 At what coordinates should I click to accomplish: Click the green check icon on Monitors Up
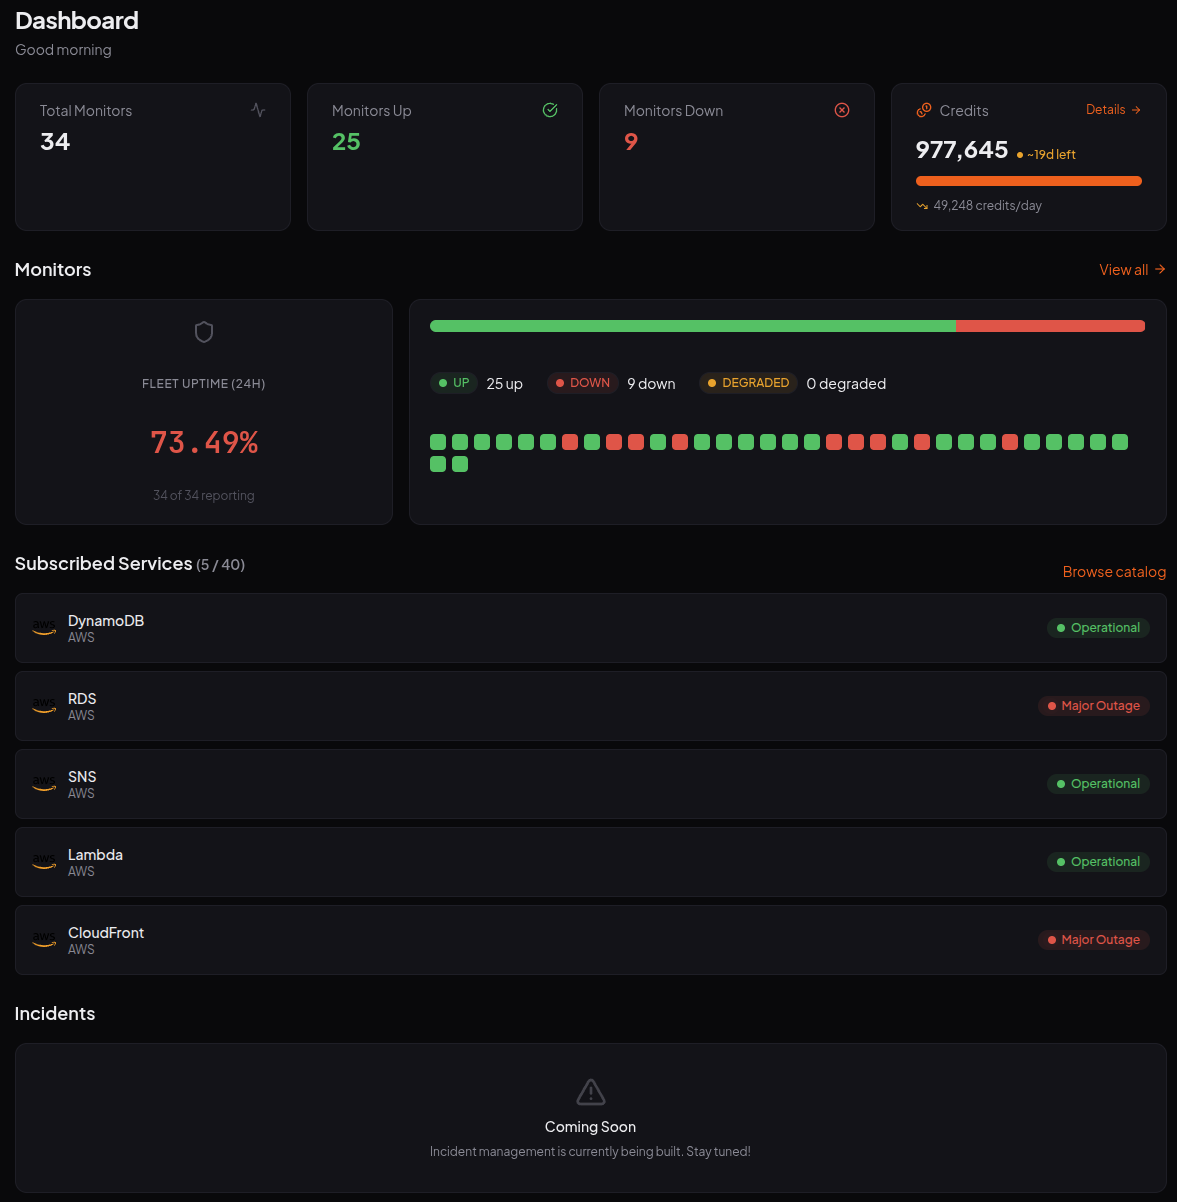click(x=550, y=110)
